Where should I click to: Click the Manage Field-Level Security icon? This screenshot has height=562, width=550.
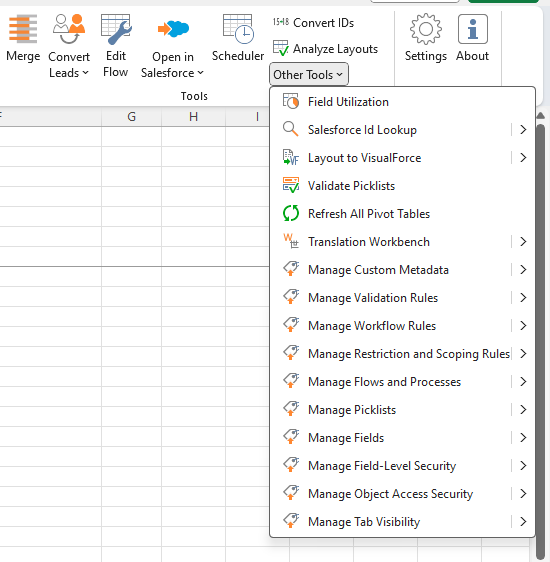point(291,465)
